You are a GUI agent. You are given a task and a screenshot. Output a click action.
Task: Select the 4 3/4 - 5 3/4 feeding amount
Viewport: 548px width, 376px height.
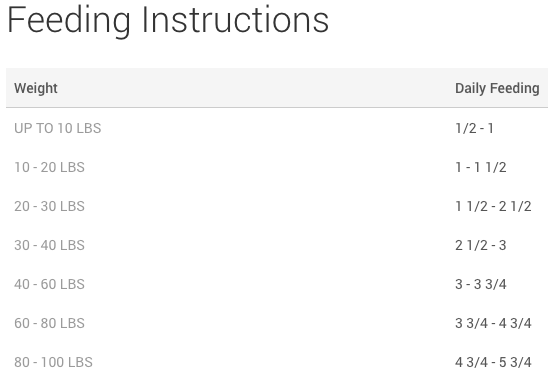click(x=493, y=362)
